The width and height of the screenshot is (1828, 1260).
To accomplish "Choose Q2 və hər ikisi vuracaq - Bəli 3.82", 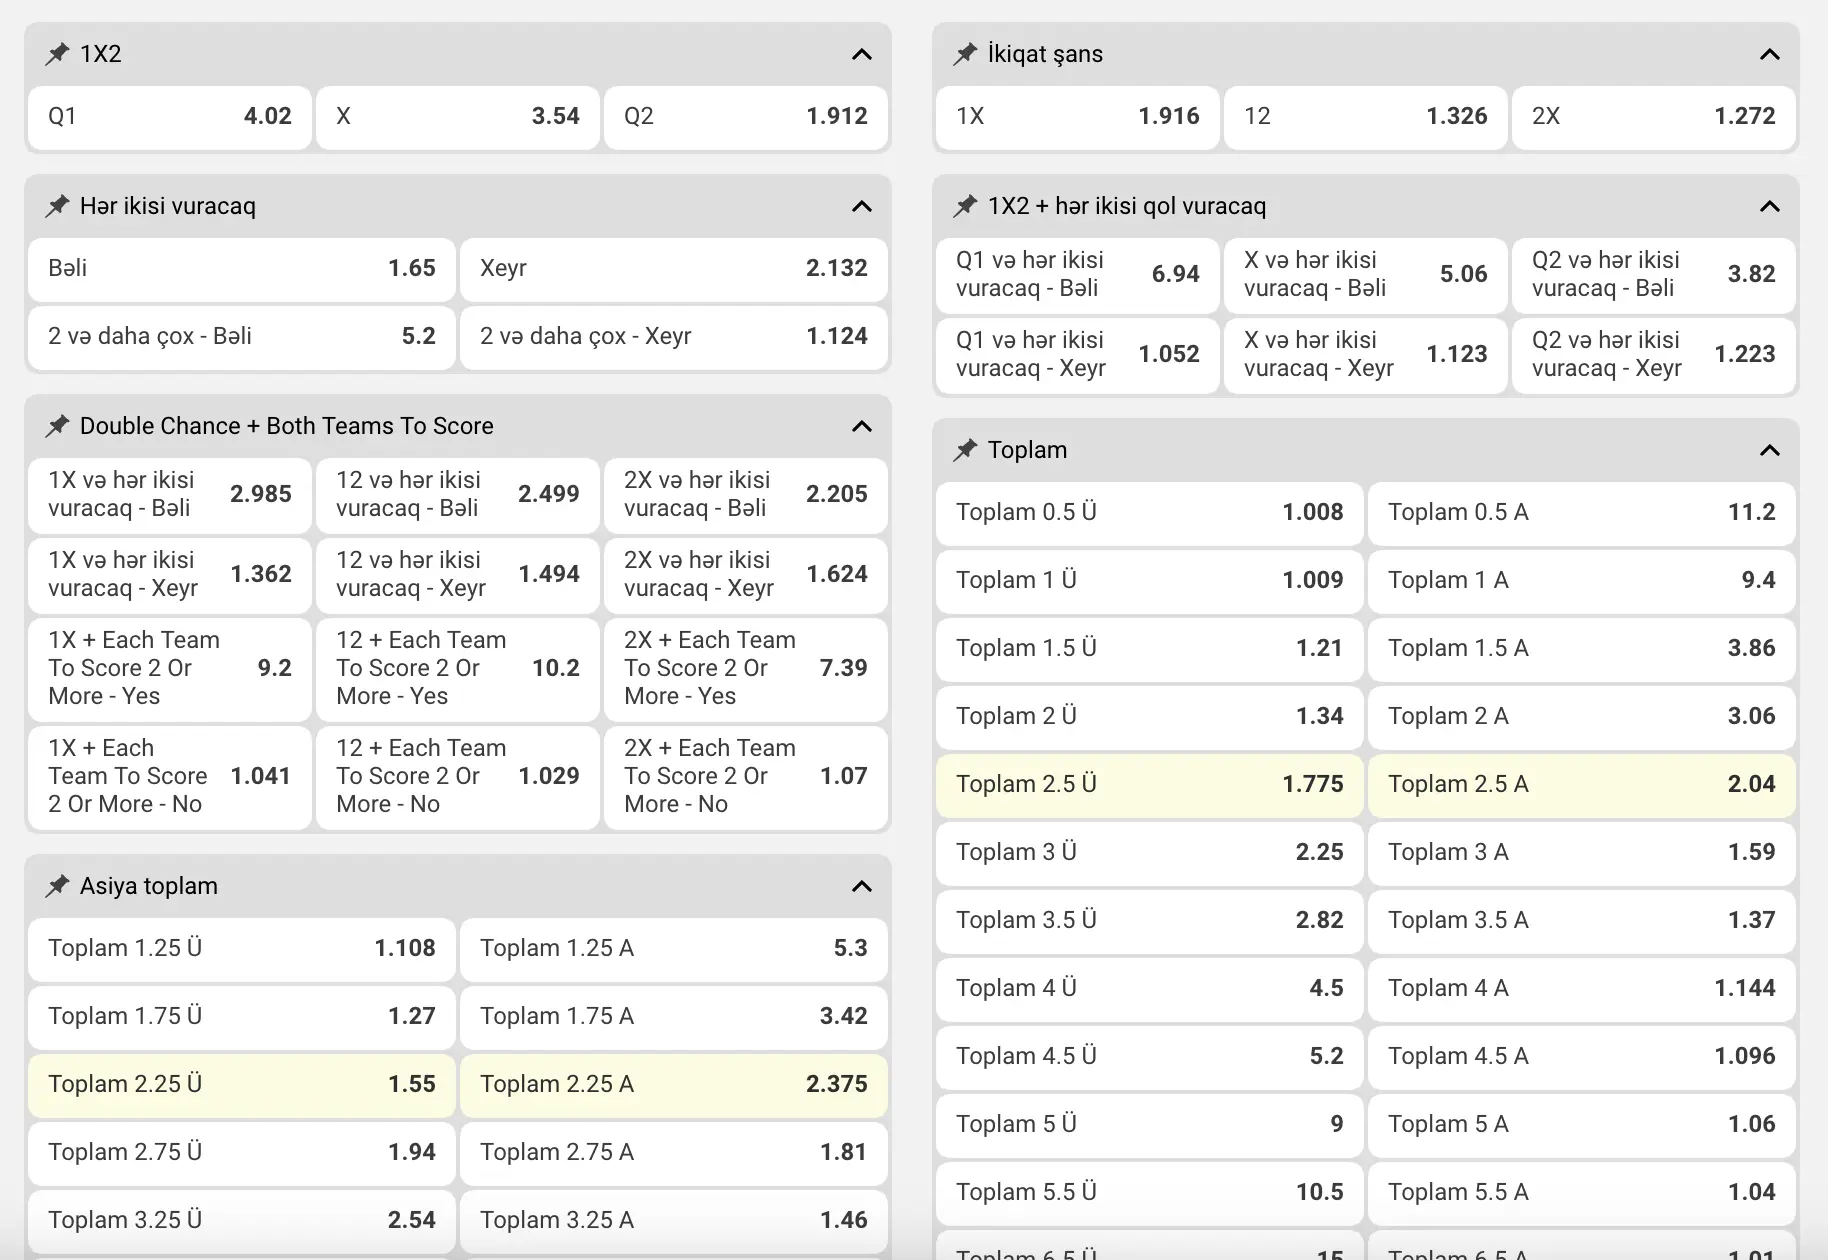I will point(1654,275).
